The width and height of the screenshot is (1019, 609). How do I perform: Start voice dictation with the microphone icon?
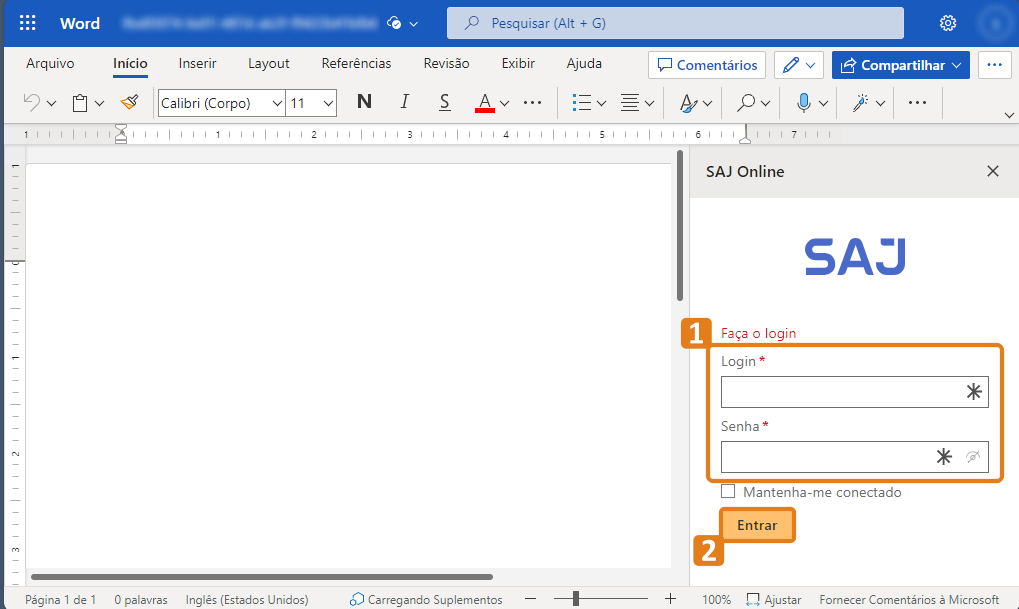click(806, 102)
